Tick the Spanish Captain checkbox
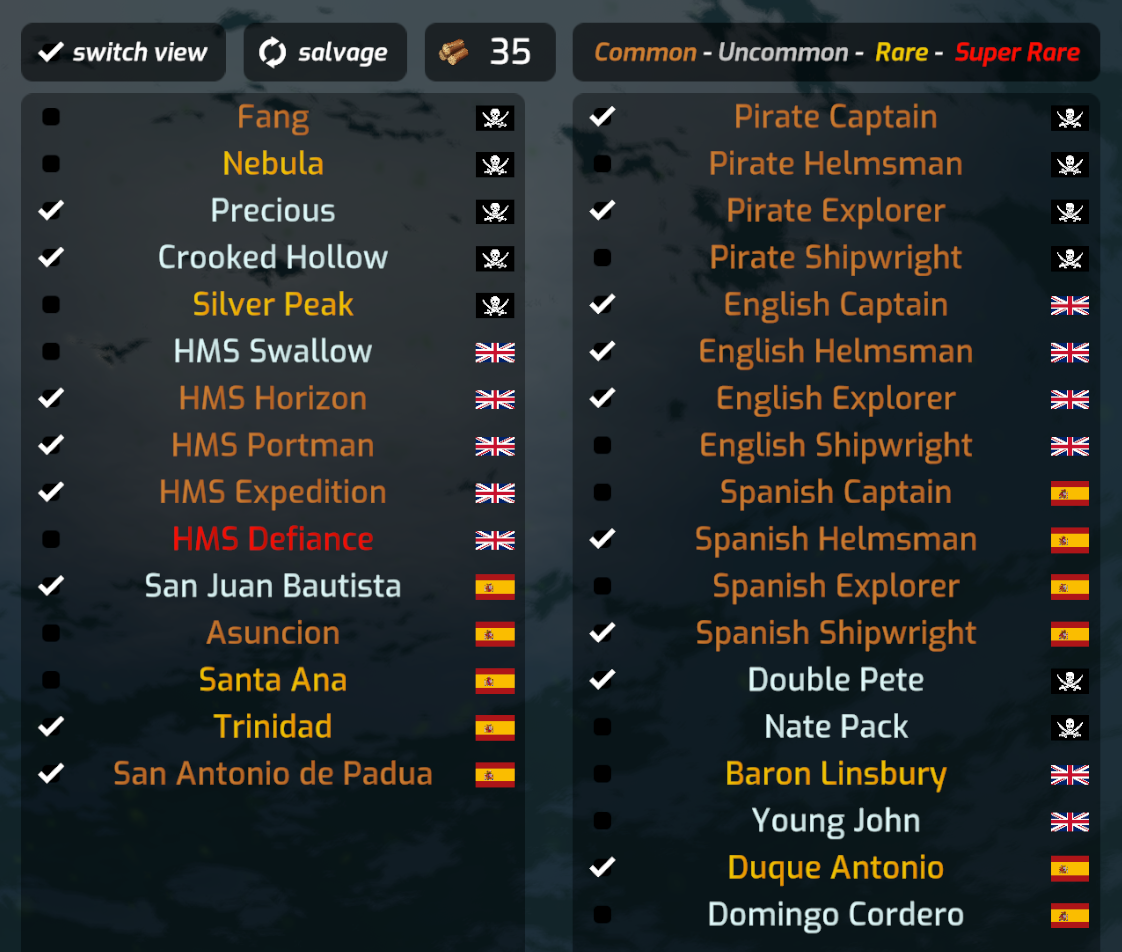 pos(602,492)
